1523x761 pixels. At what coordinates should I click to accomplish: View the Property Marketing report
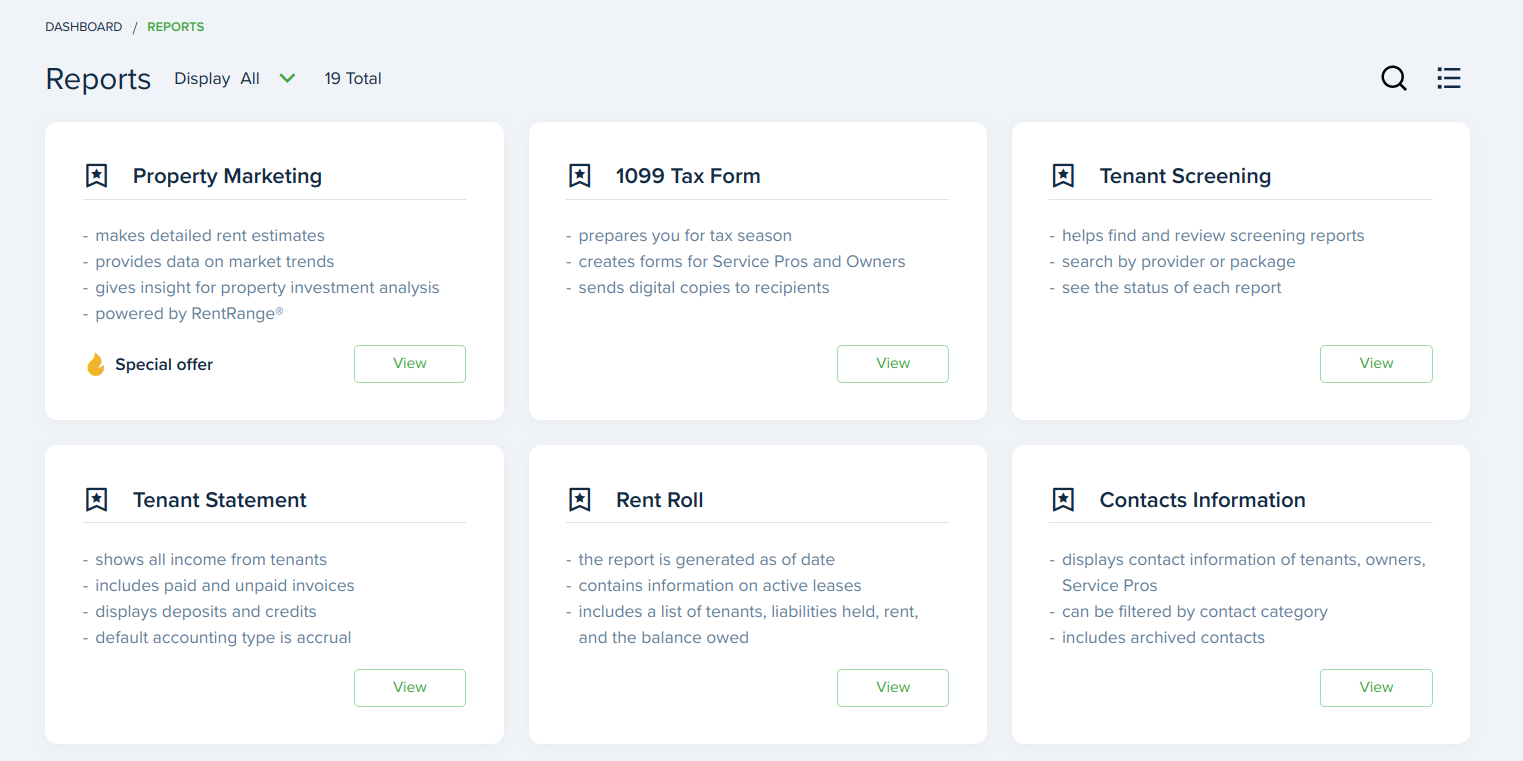click(409, 364)
